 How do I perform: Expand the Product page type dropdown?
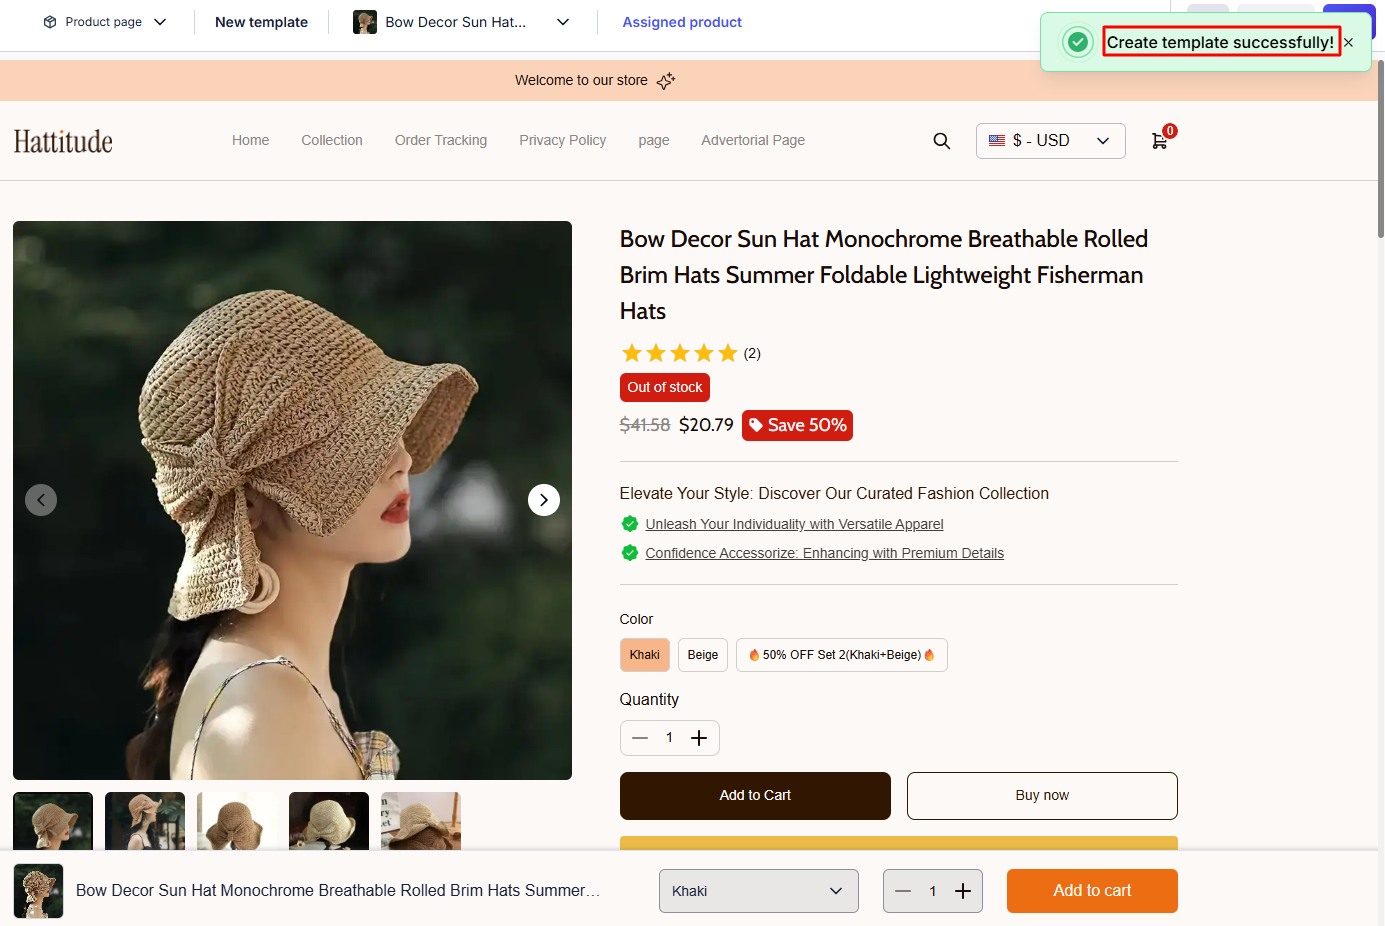click(x=105, y=22)
